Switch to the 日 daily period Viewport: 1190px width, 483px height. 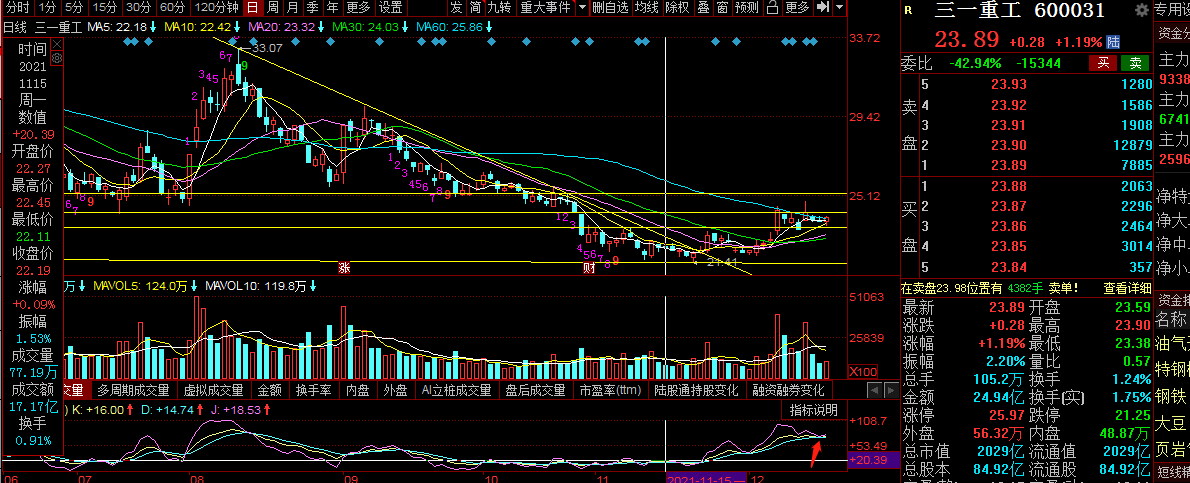tap(252, 8)
